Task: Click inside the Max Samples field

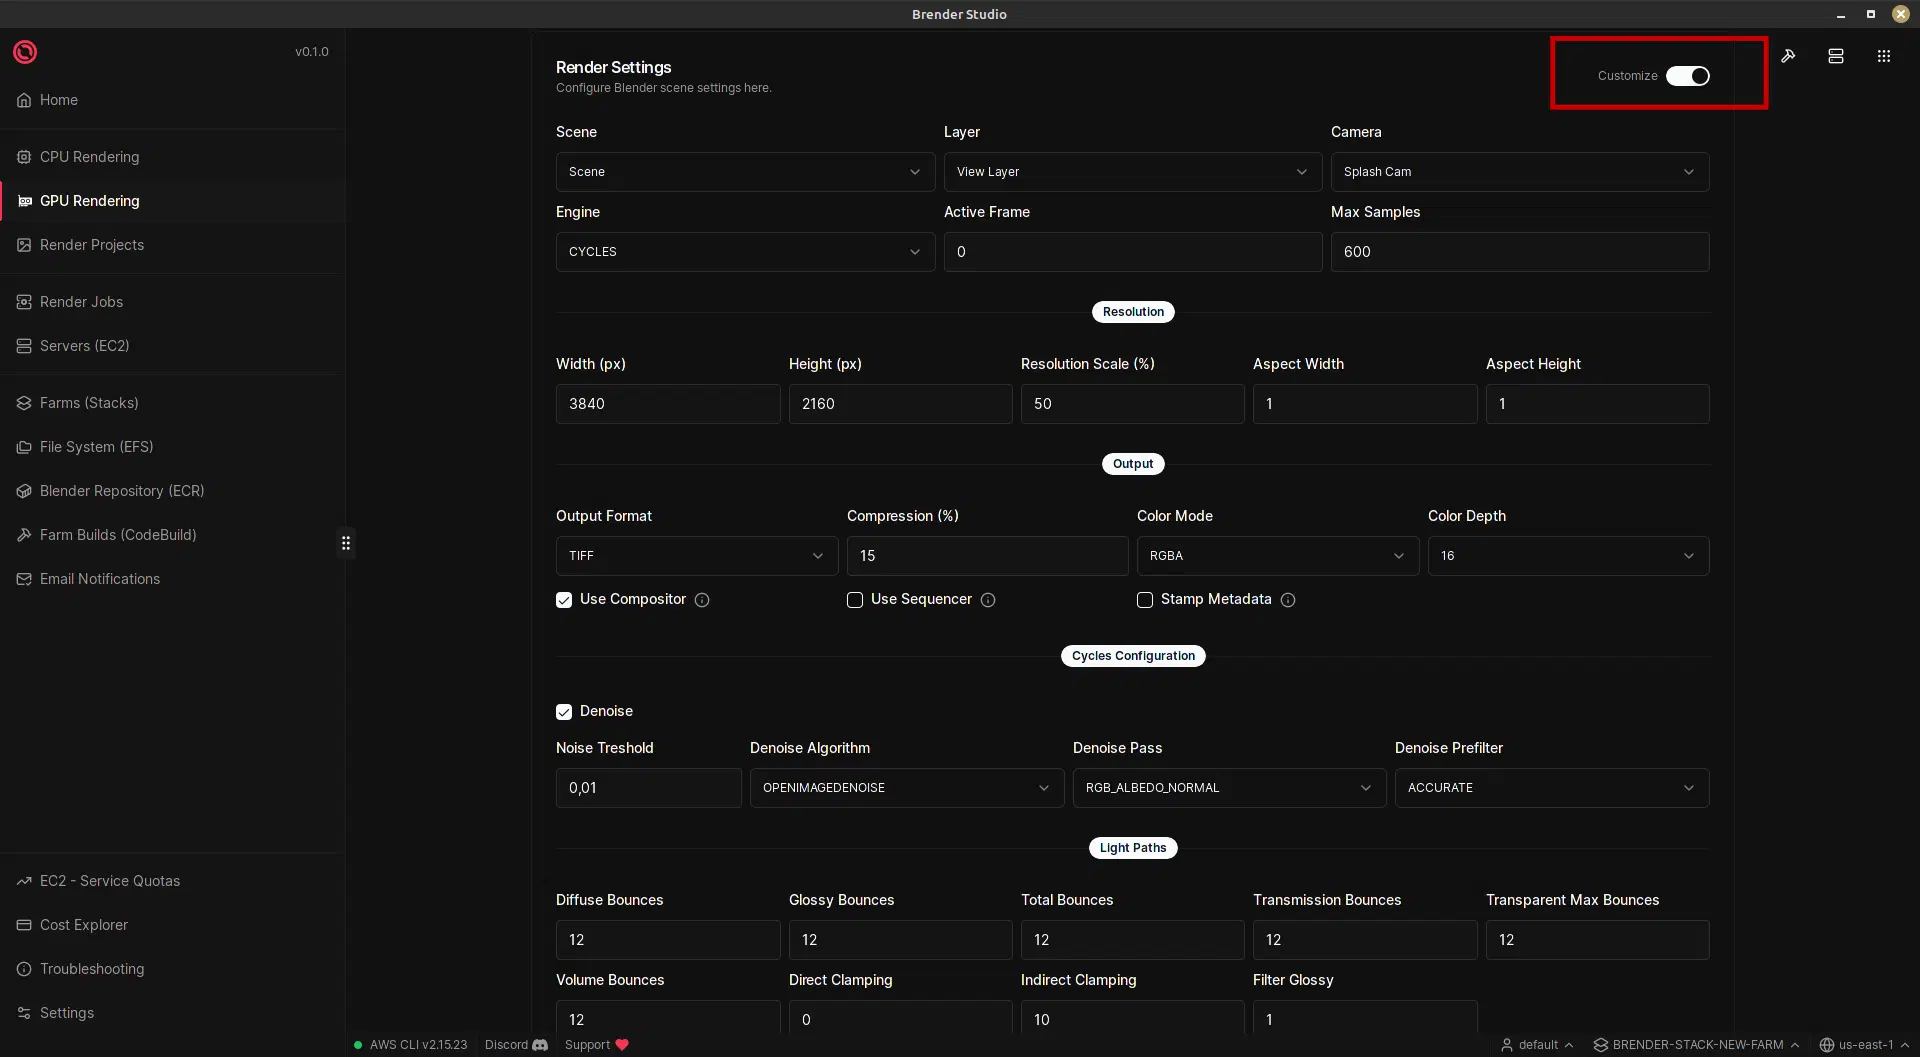Action: [x=1519, y=251]
